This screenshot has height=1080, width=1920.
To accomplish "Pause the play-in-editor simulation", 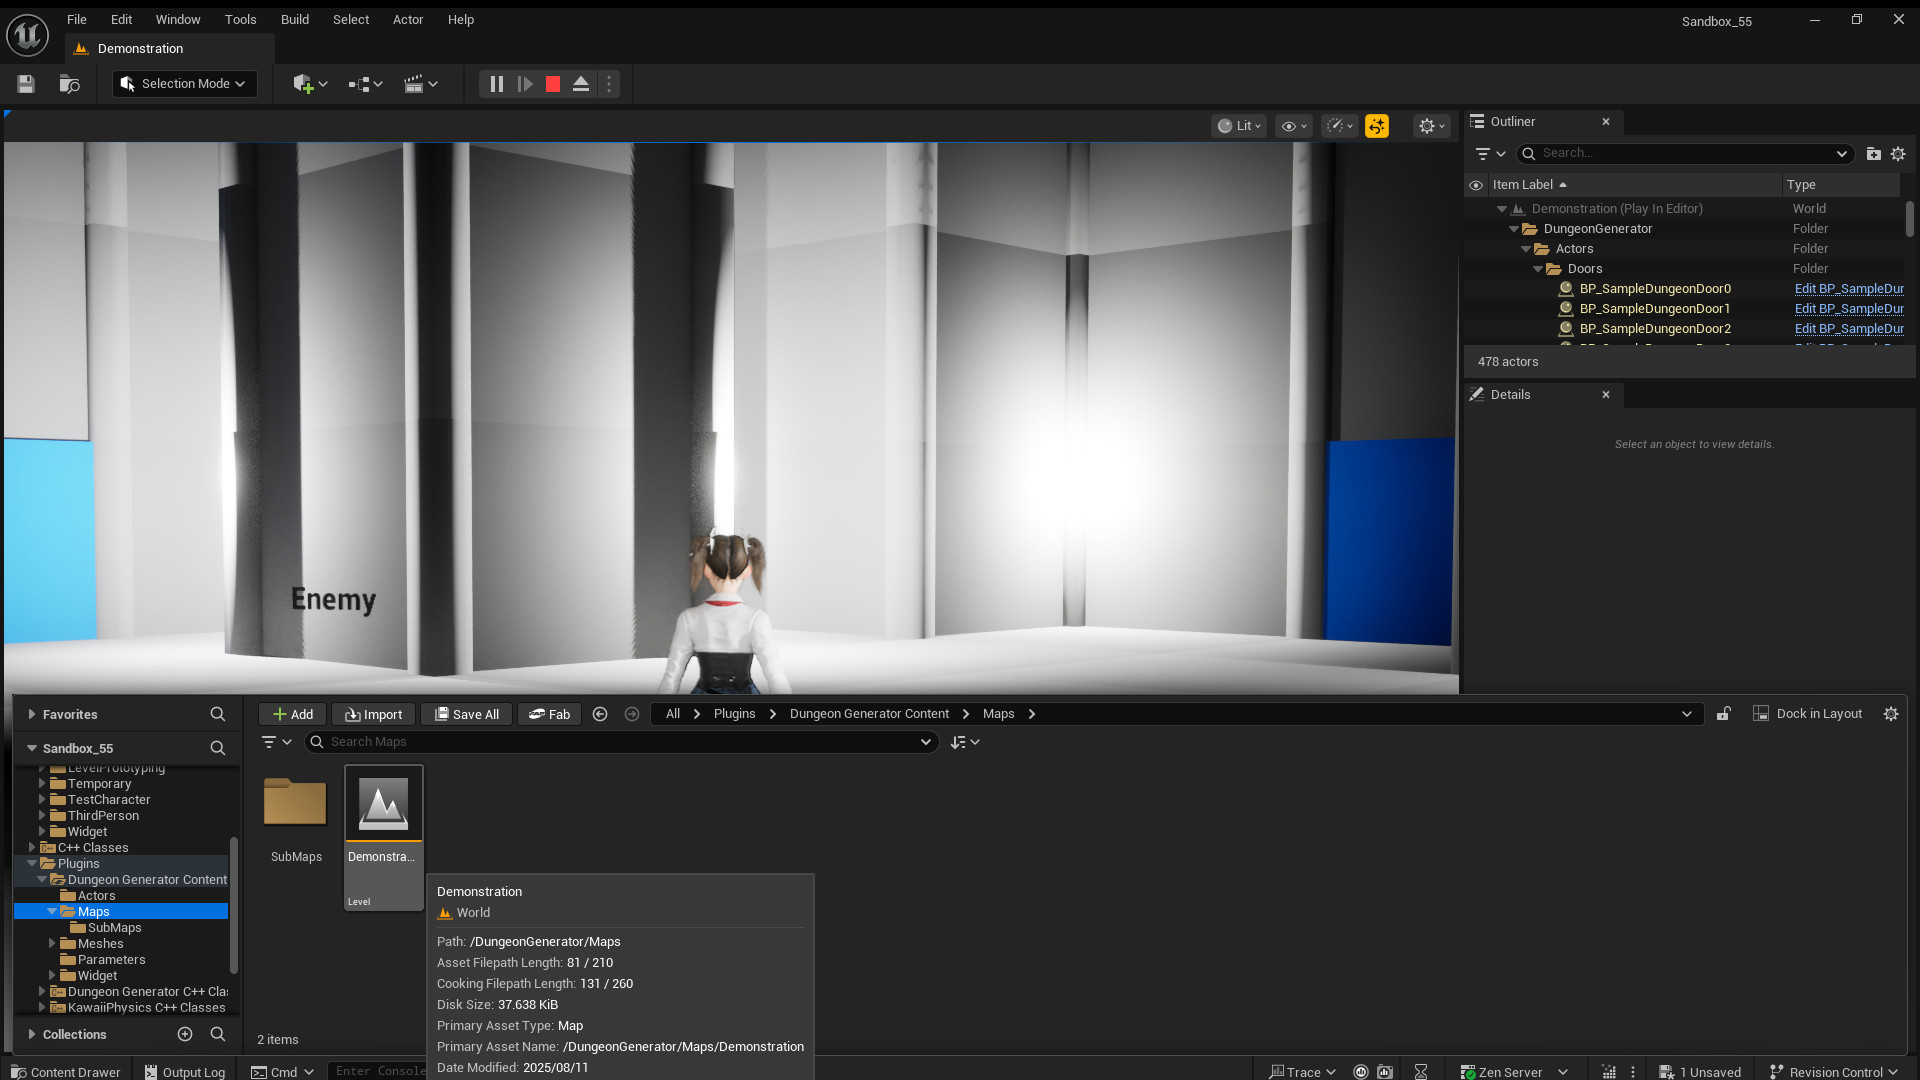I will [496, 84].
